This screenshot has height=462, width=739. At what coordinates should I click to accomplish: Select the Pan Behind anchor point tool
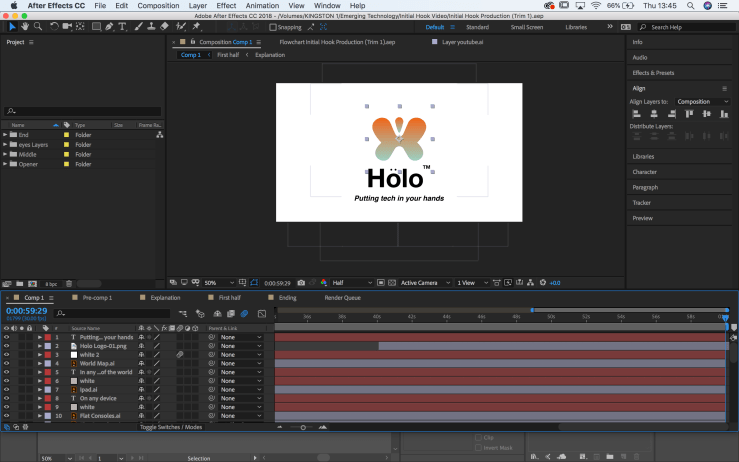(80, 26)
